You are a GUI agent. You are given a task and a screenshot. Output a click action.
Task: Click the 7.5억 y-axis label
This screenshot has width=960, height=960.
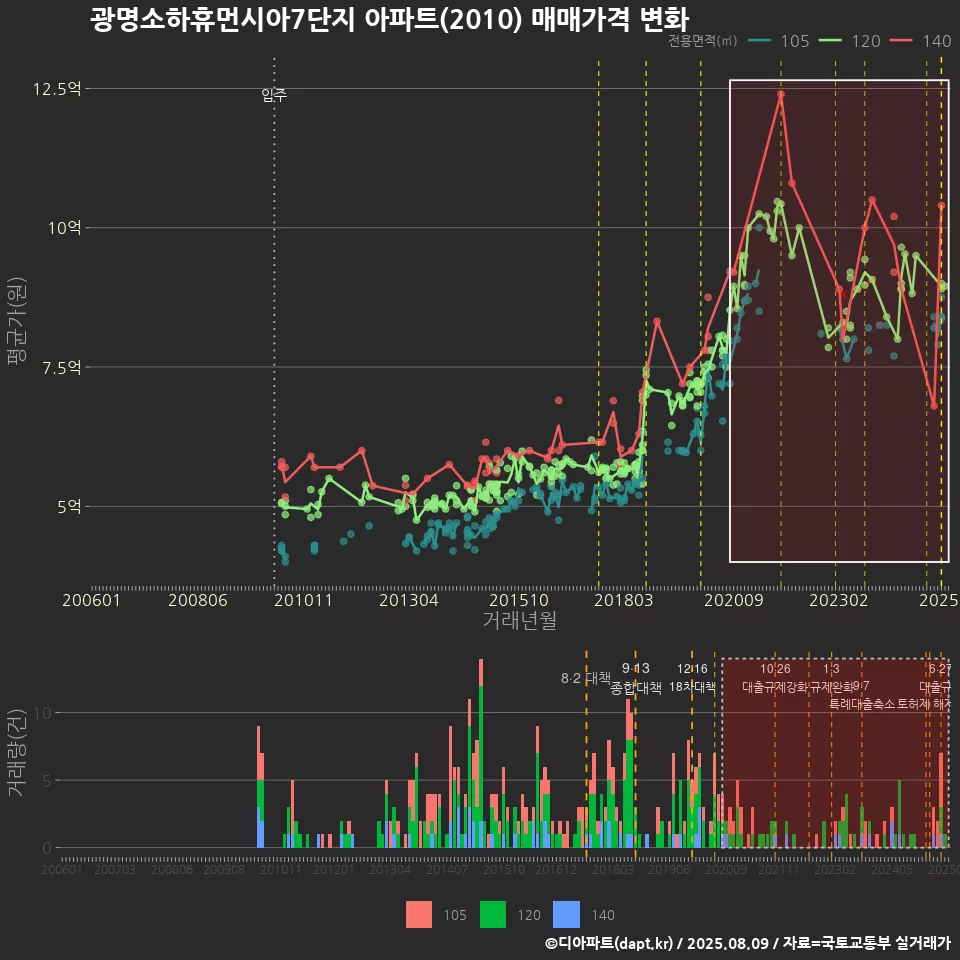tap(61, 367)
